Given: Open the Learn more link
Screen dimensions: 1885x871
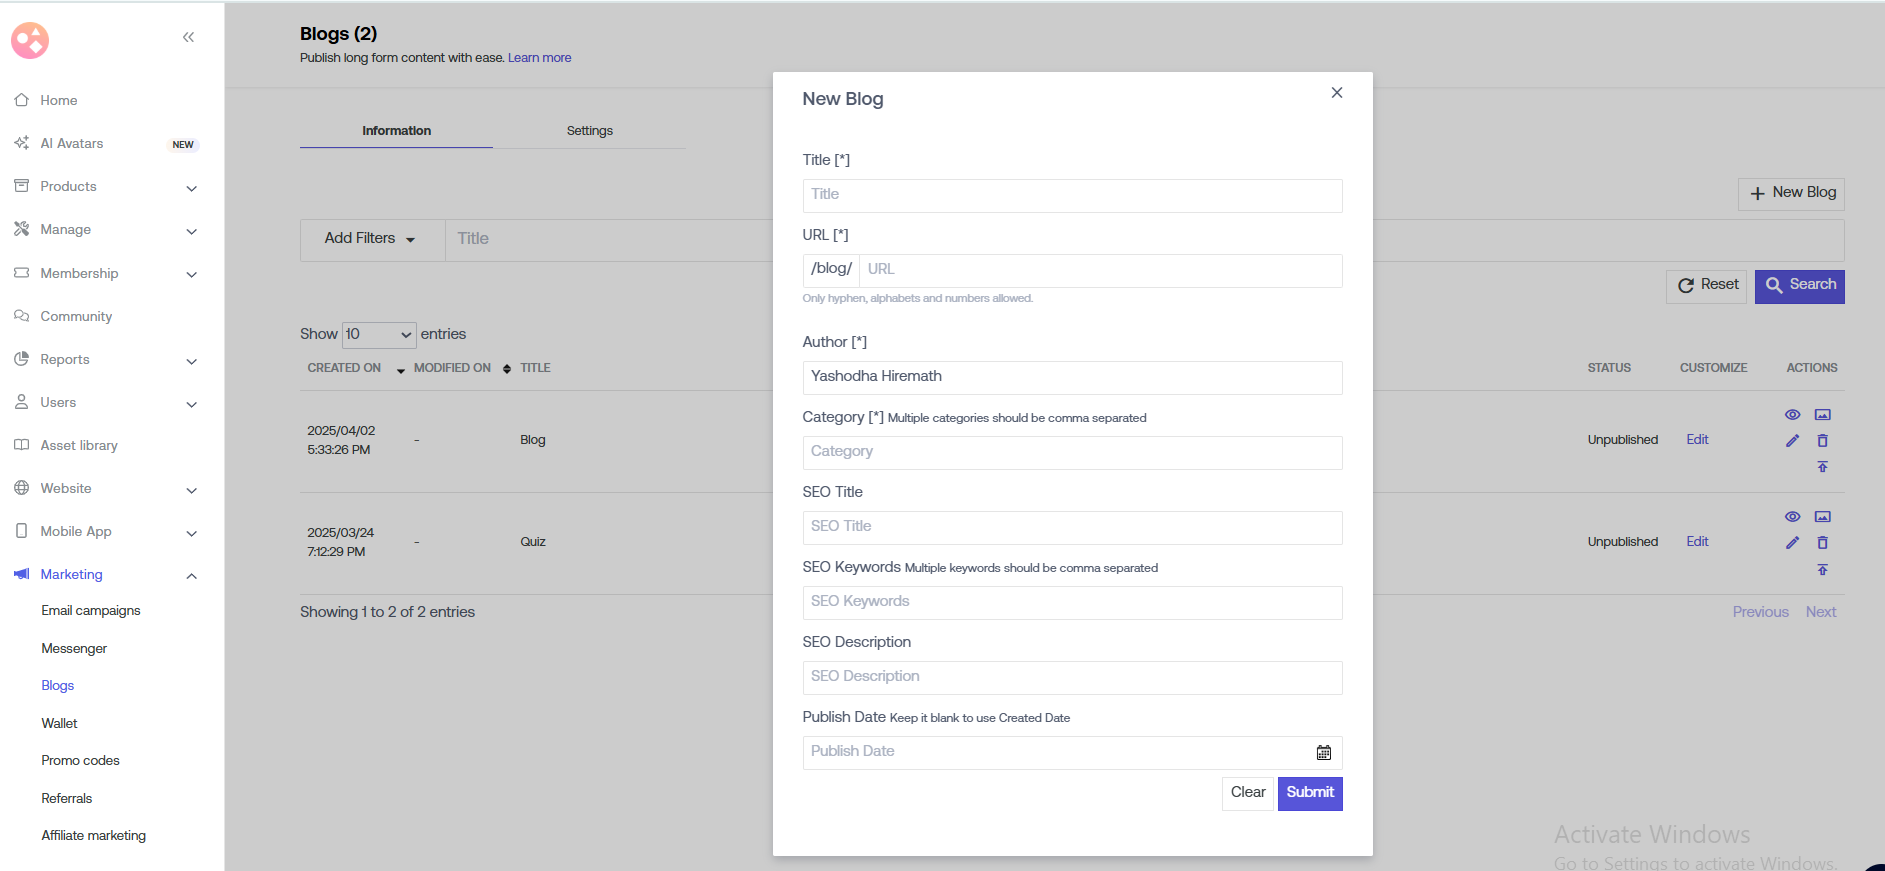Looking at the screenshot, I should point(539,58).
